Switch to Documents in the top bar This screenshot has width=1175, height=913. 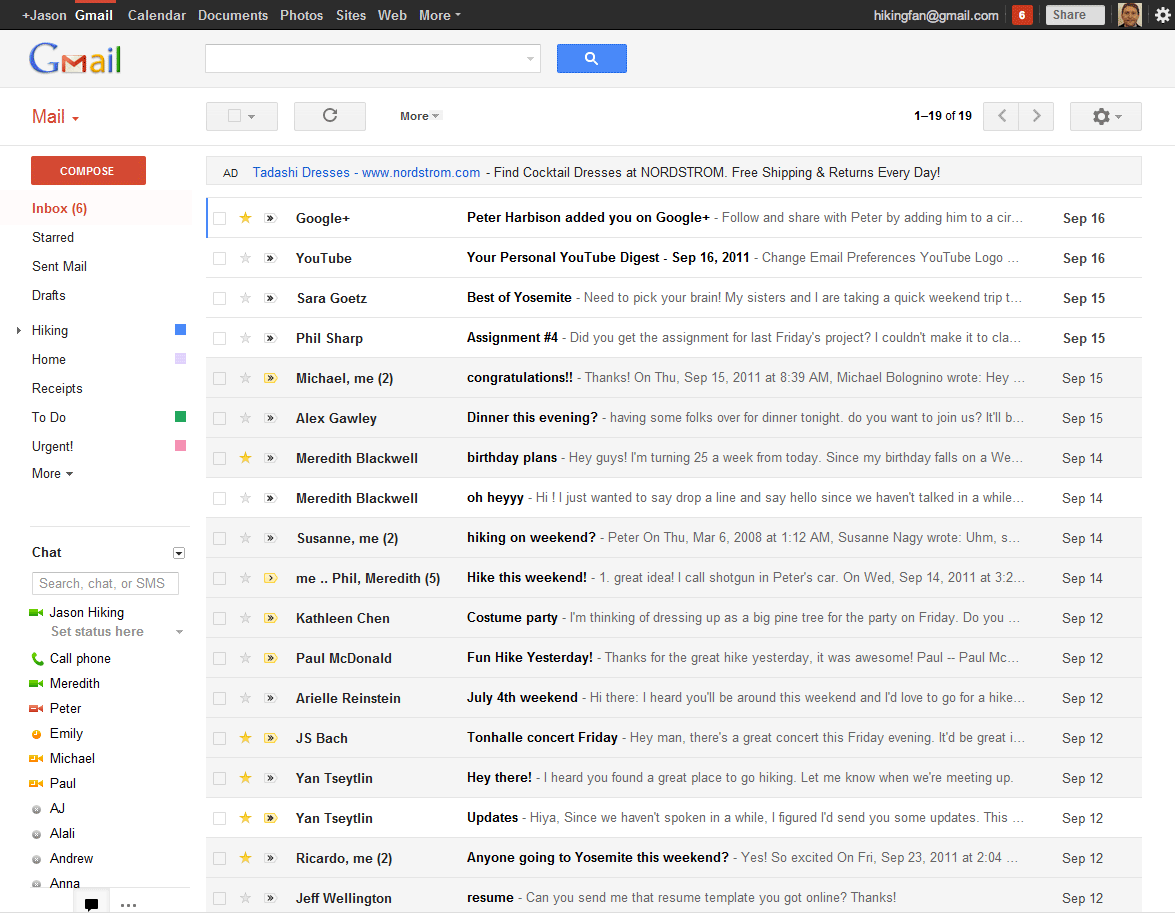pyautogui.click(x=233, y=15)
